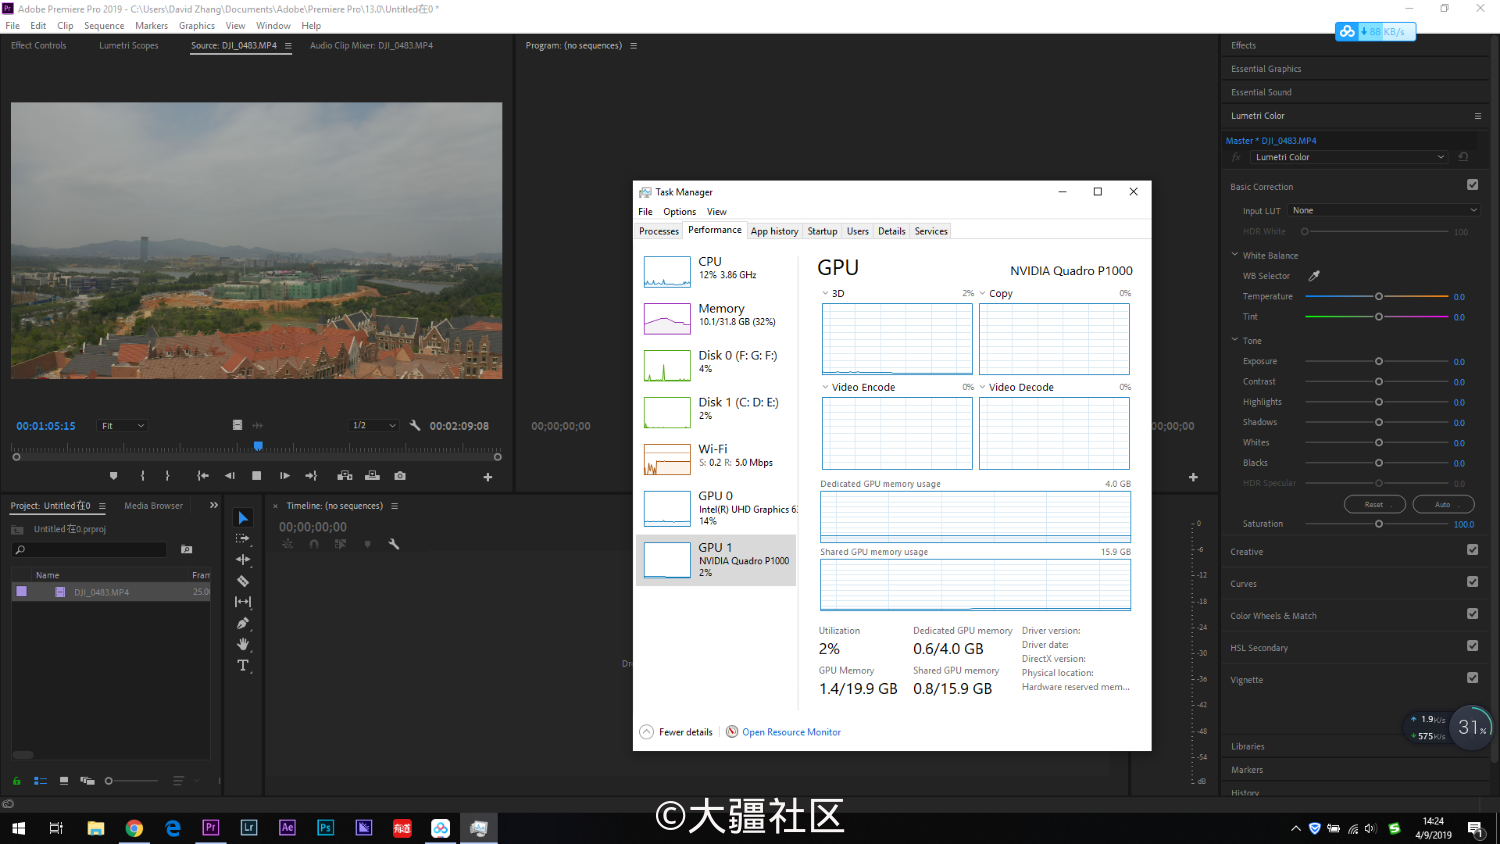Click the Insert clip button
Viewport: 1500px width, 844px height.
pyautogui.click(x=345, y=476)
